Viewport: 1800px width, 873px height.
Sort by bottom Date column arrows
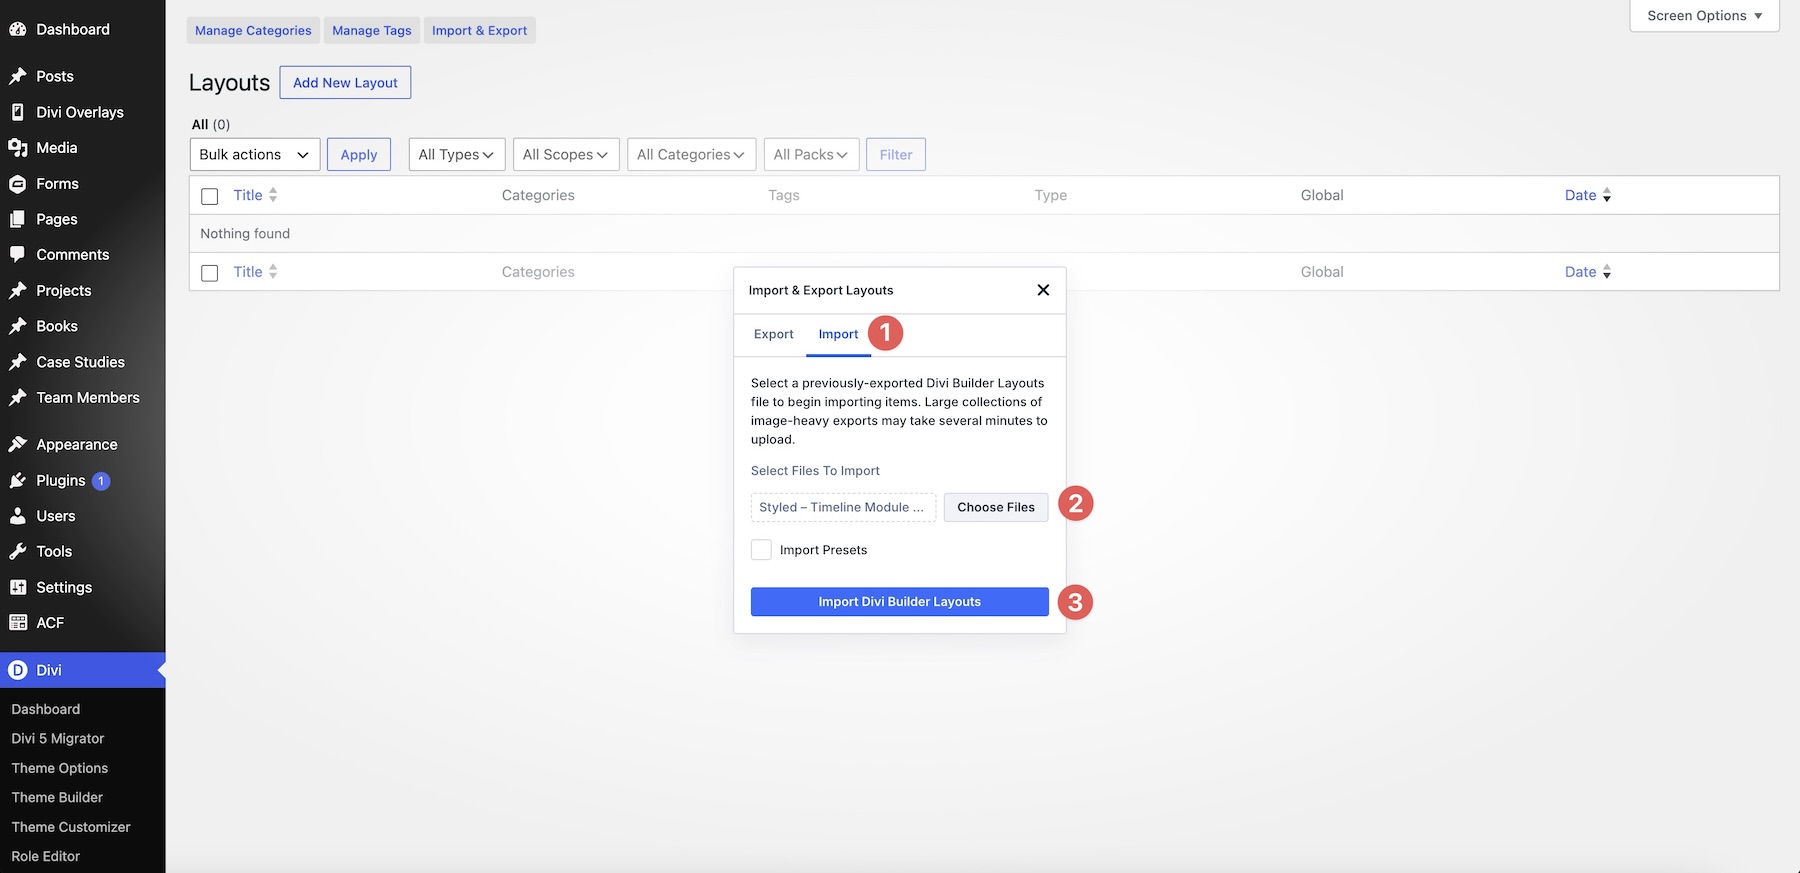click(1607, 272)
